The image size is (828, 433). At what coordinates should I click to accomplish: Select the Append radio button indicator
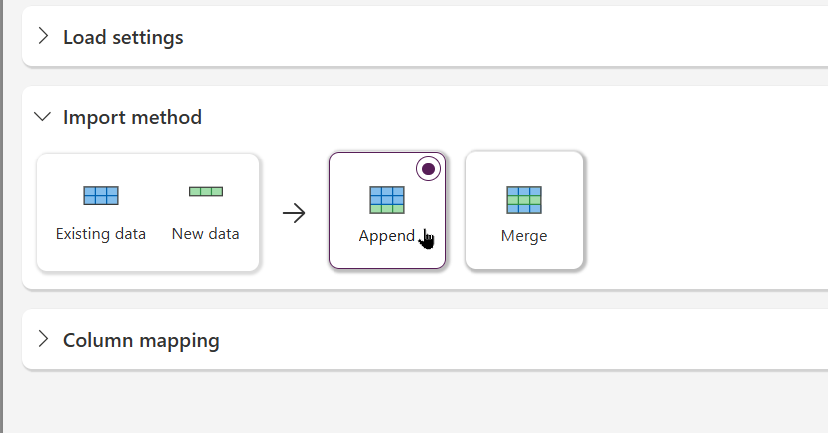pyautogui.click(x=428, y=169)
